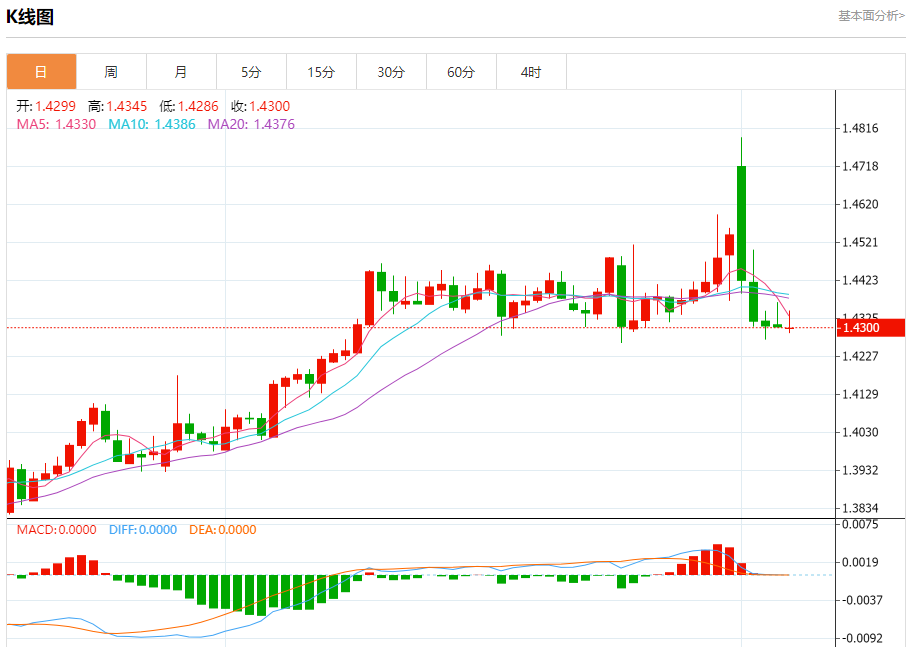Switch to the 月 monthly tab

point(181,72)
